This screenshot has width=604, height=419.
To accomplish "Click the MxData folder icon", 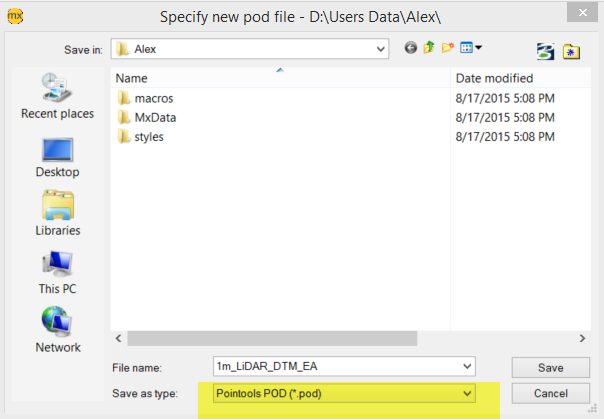I will pyautogui.click(x=124, y=117).
